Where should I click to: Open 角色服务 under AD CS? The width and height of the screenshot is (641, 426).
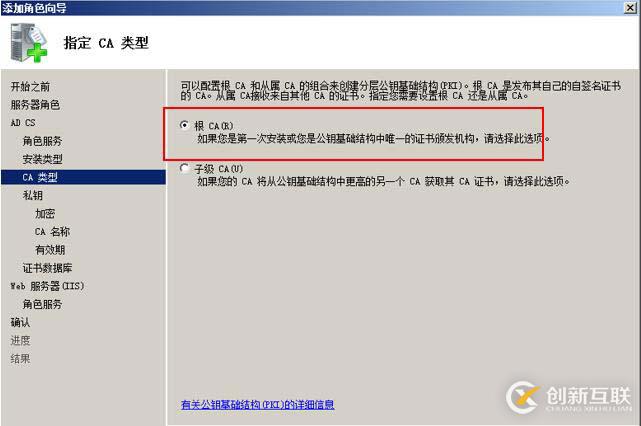point(42,141)
